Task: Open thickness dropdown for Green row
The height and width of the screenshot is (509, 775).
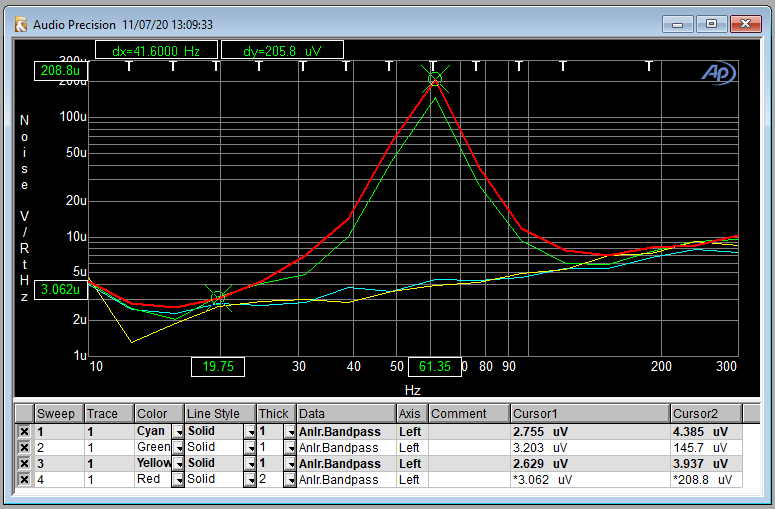Action: [290, 447]
